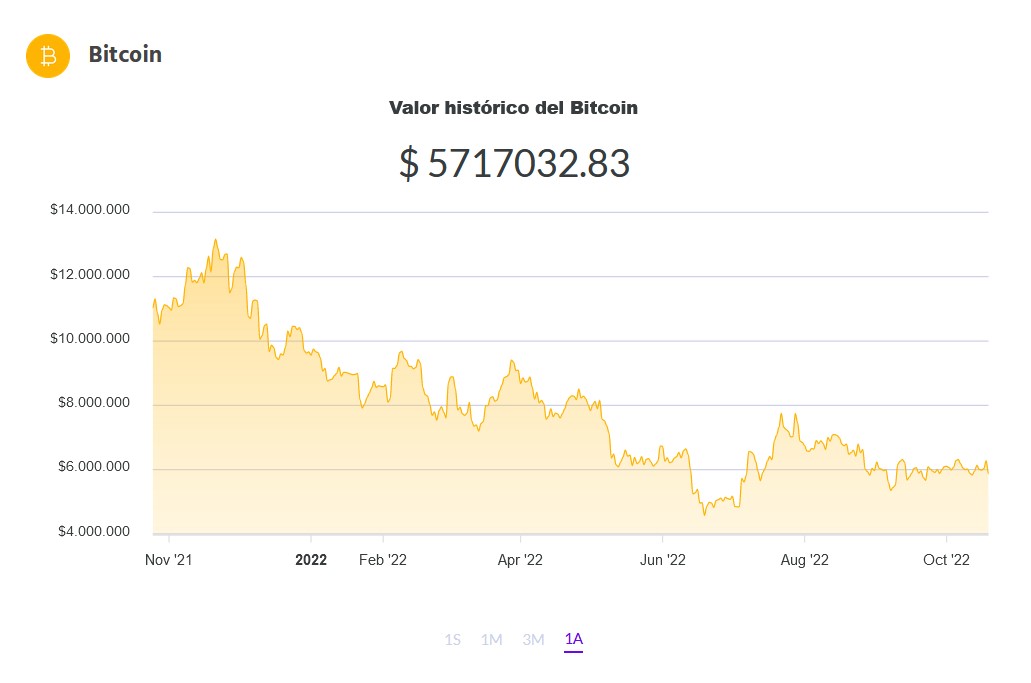Switch to the 1M time range
The width and height of the screenshot is (1031, 683).
pos(491,639)
